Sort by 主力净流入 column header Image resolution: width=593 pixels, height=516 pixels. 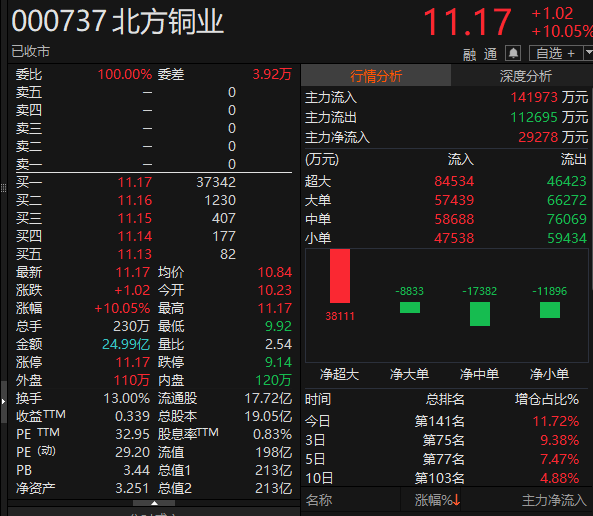click(x=554, y=500)
